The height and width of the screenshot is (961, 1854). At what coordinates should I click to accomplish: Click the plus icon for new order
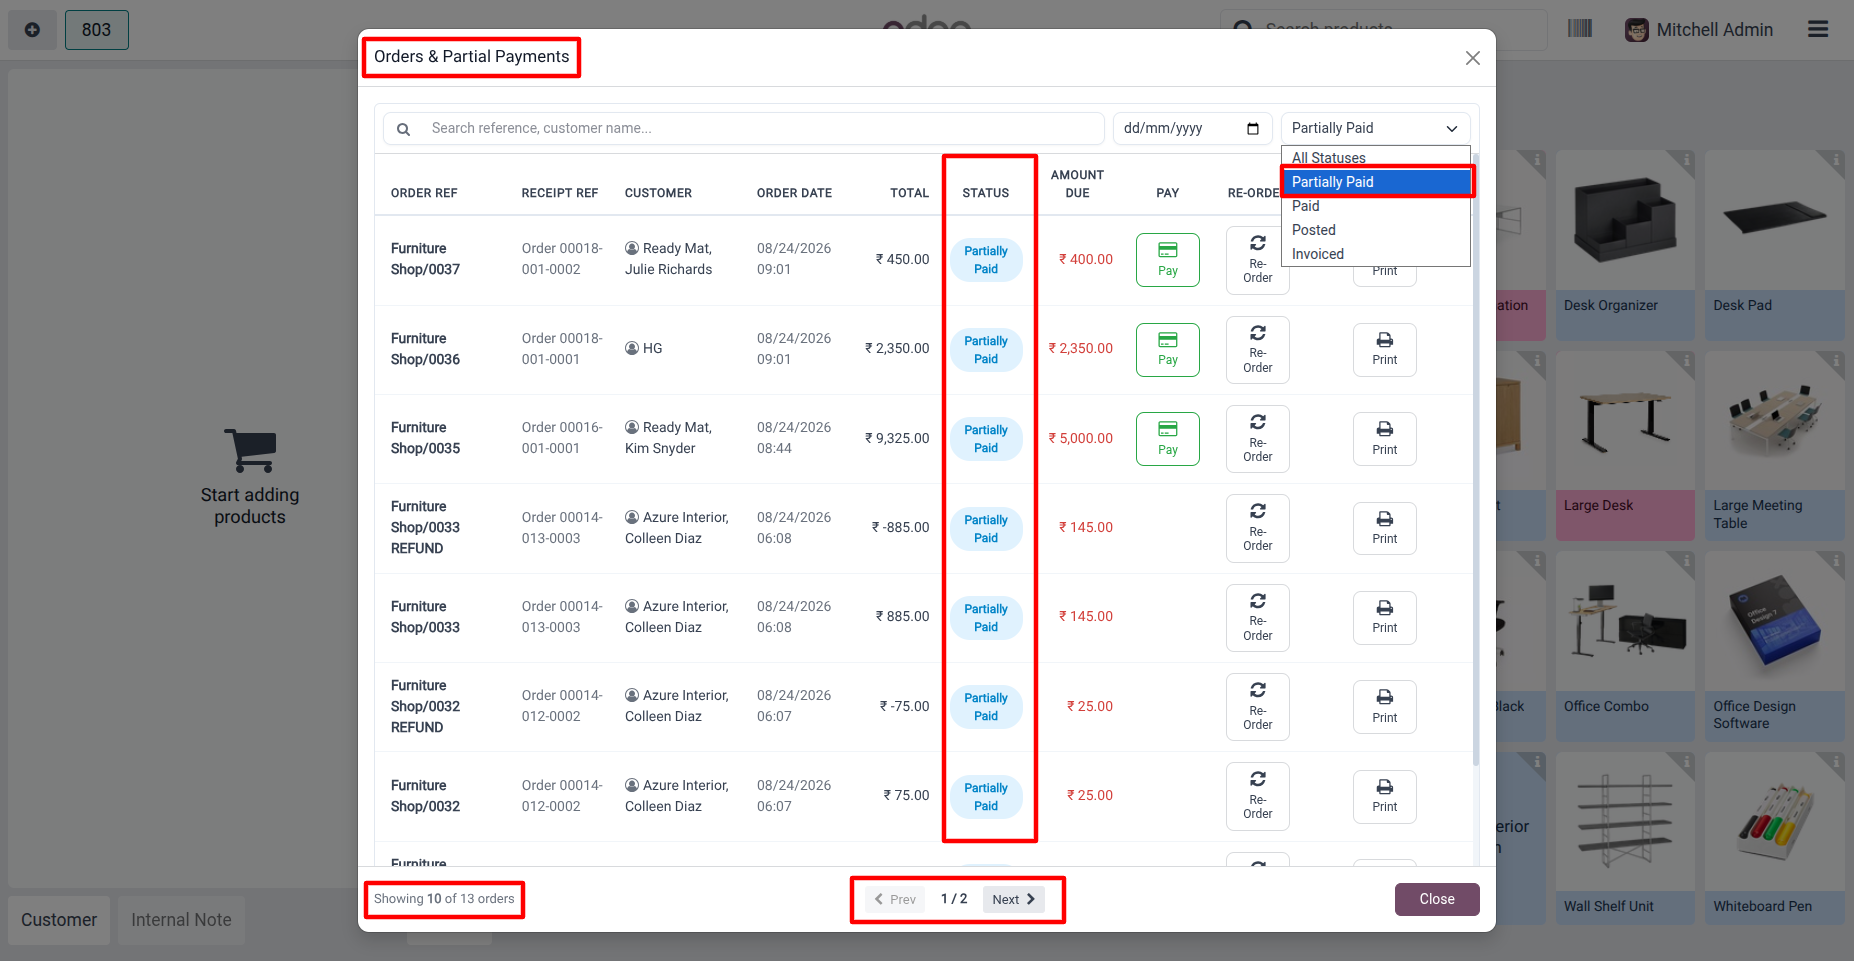coord(32,30)
